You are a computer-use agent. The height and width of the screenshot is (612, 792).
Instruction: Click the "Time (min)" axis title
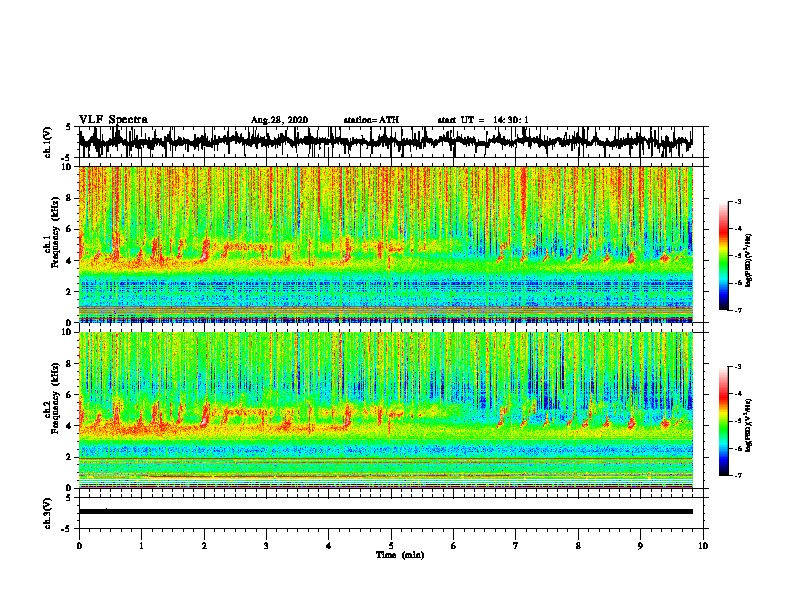[400, 555]
